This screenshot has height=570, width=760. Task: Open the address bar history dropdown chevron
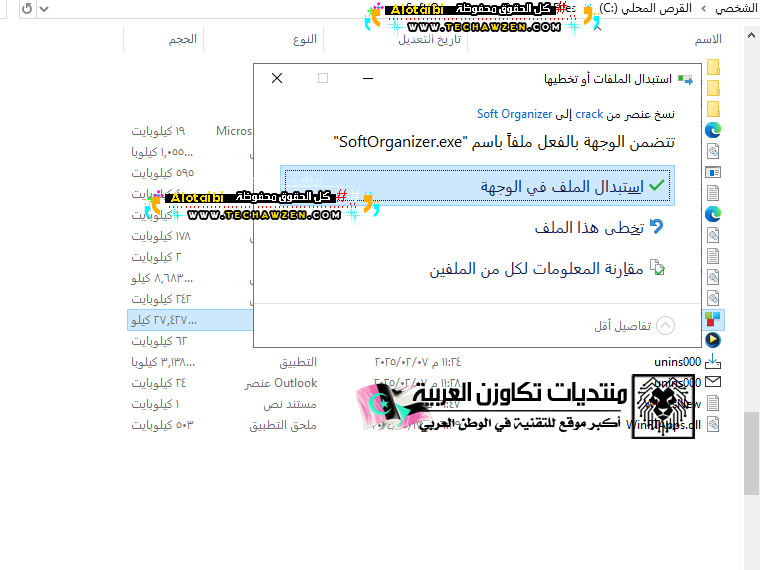coord(44,9)
